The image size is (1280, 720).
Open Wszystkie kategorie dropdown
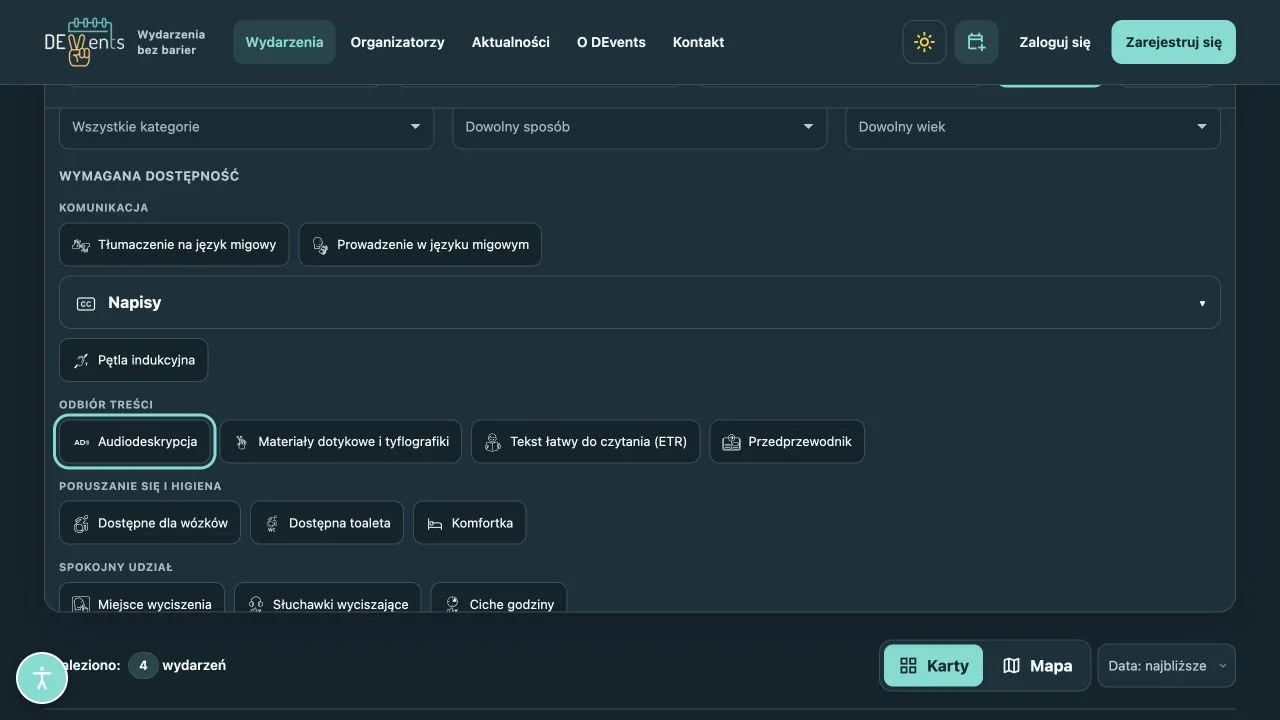pyautogui.click(x=247, y=127)
